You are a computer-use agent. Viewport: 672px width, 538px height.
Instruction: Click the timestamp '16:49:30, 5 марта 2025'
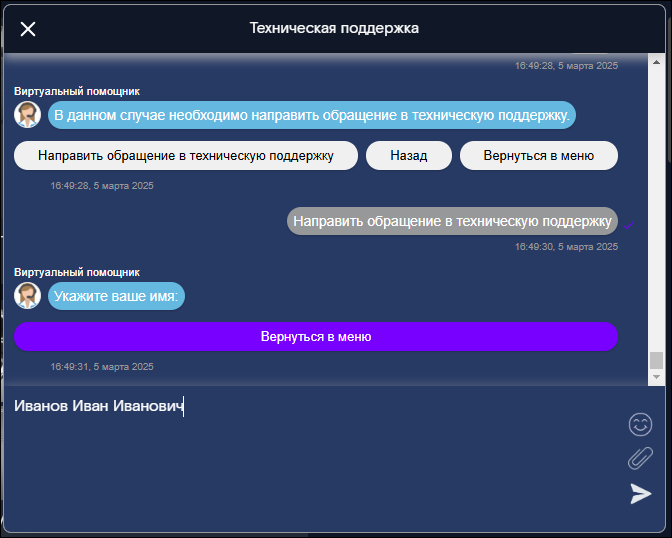(566, 246)
